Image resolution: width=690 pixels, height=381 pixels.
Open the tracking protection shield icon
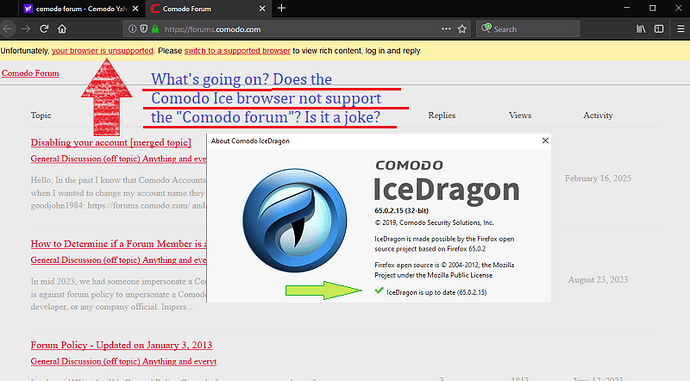pos(143,29)
